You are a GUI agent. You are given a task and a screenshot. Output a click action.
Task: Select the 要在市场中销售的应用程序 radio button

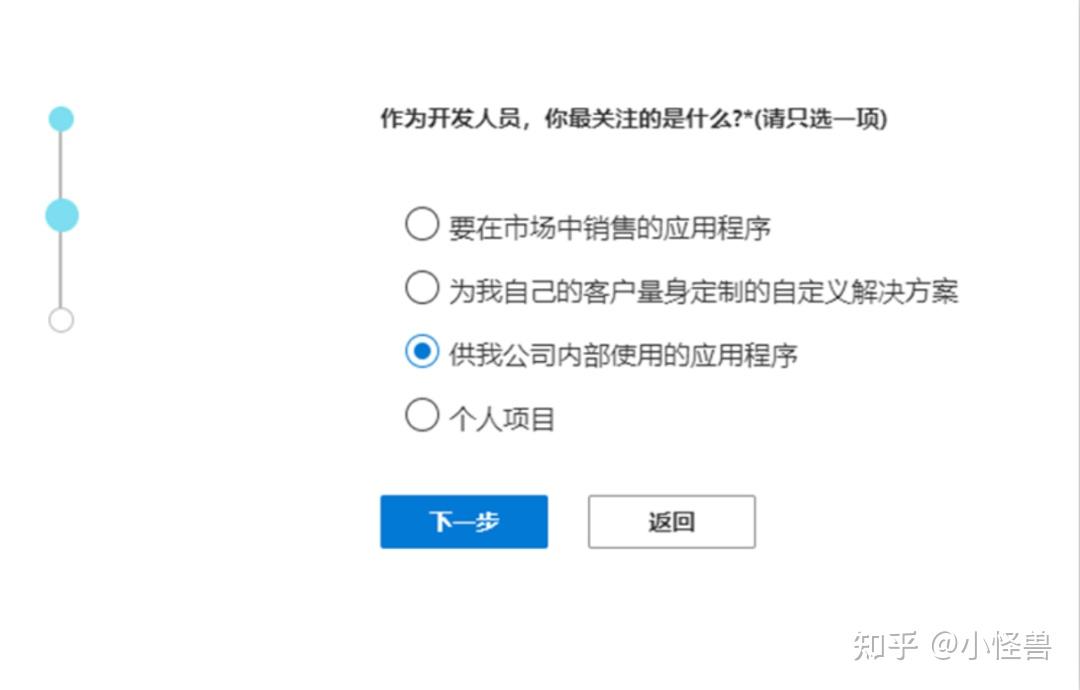click(421, 225)
